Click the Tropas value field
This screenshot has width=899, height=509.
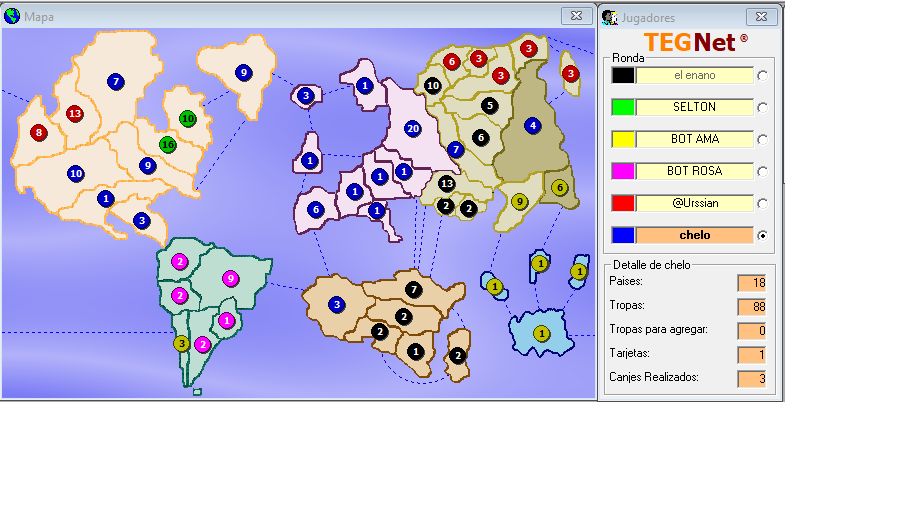pyautogui.click(x=751, y=307)
